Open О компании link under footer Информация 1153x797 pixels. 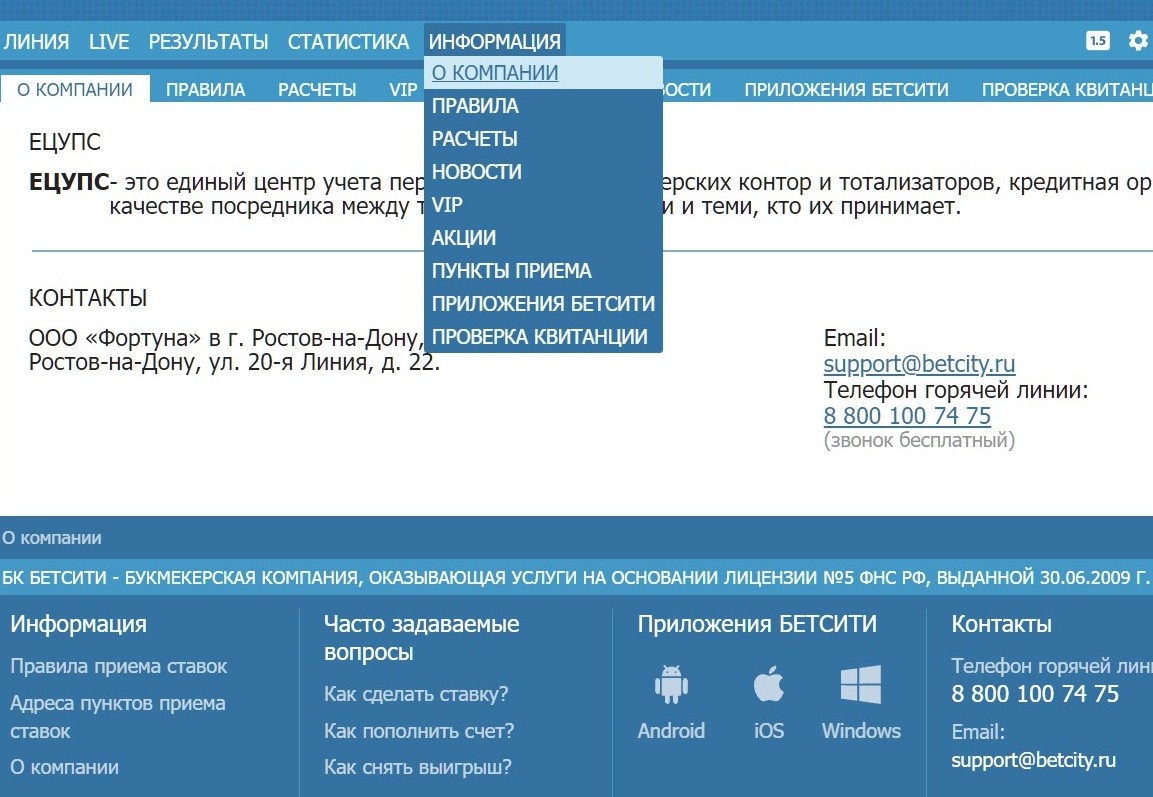pyautogui.click(x=64, y=767)
